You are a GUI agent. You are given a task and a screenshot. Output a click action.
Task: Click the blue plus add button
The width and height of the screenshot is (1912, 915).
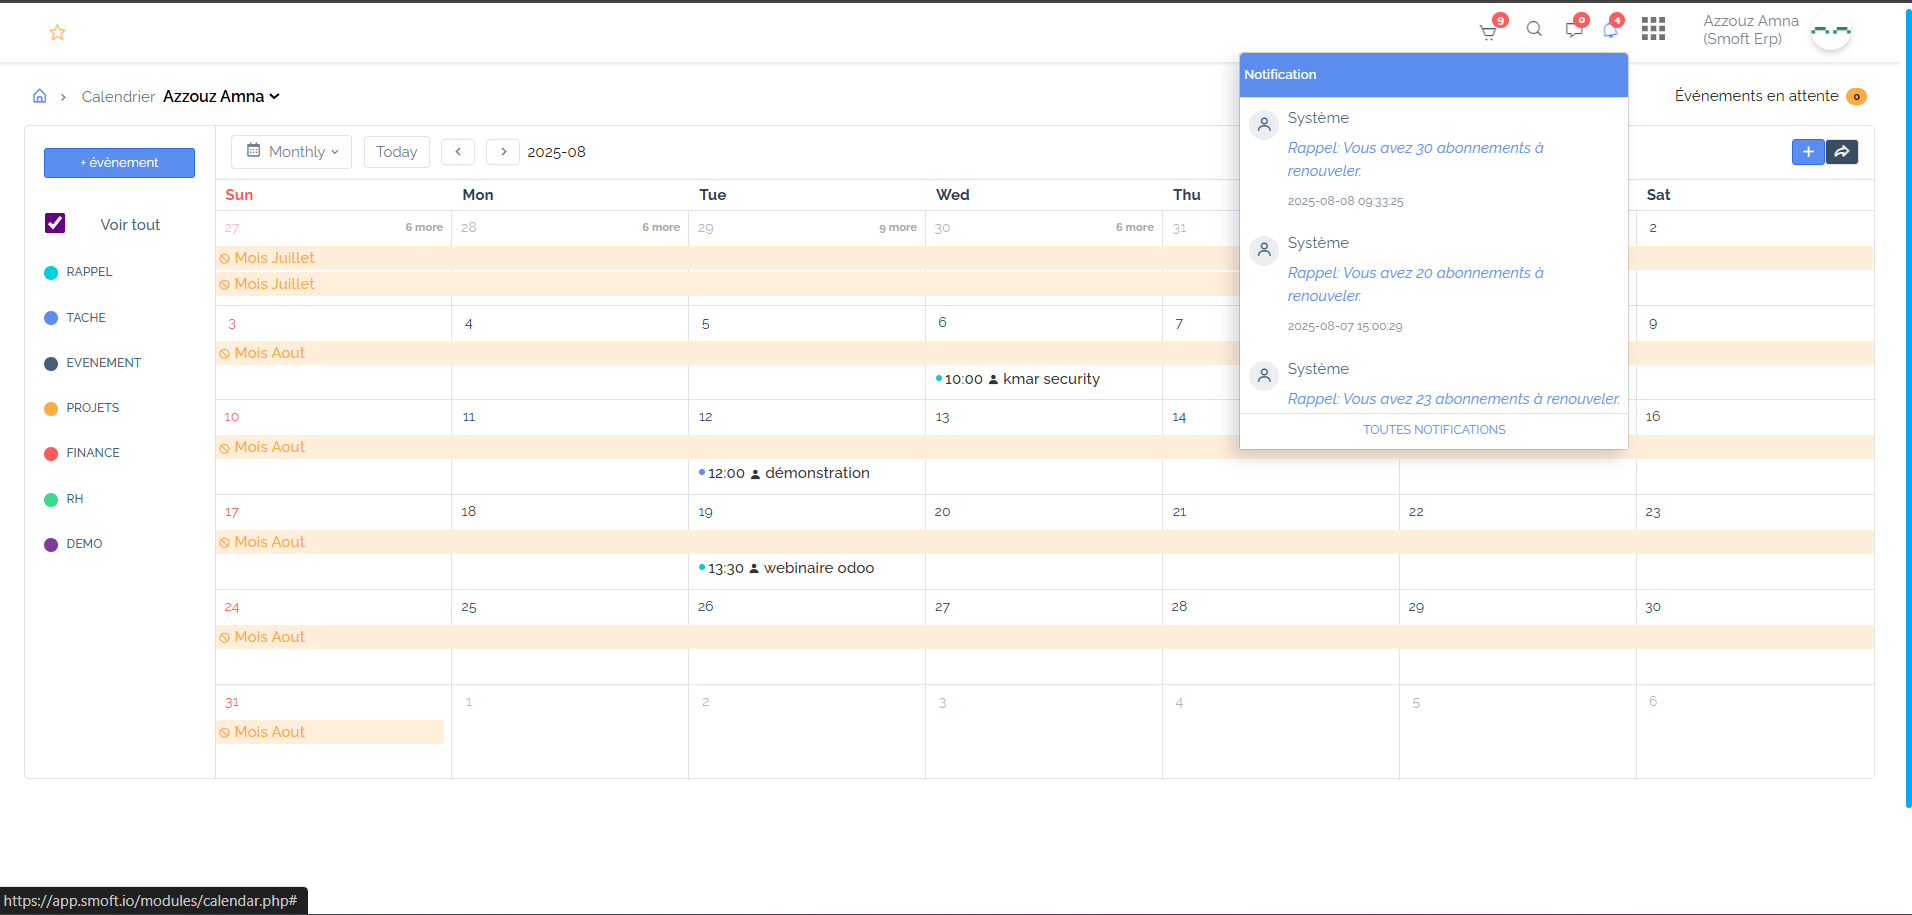[1808, 152]
